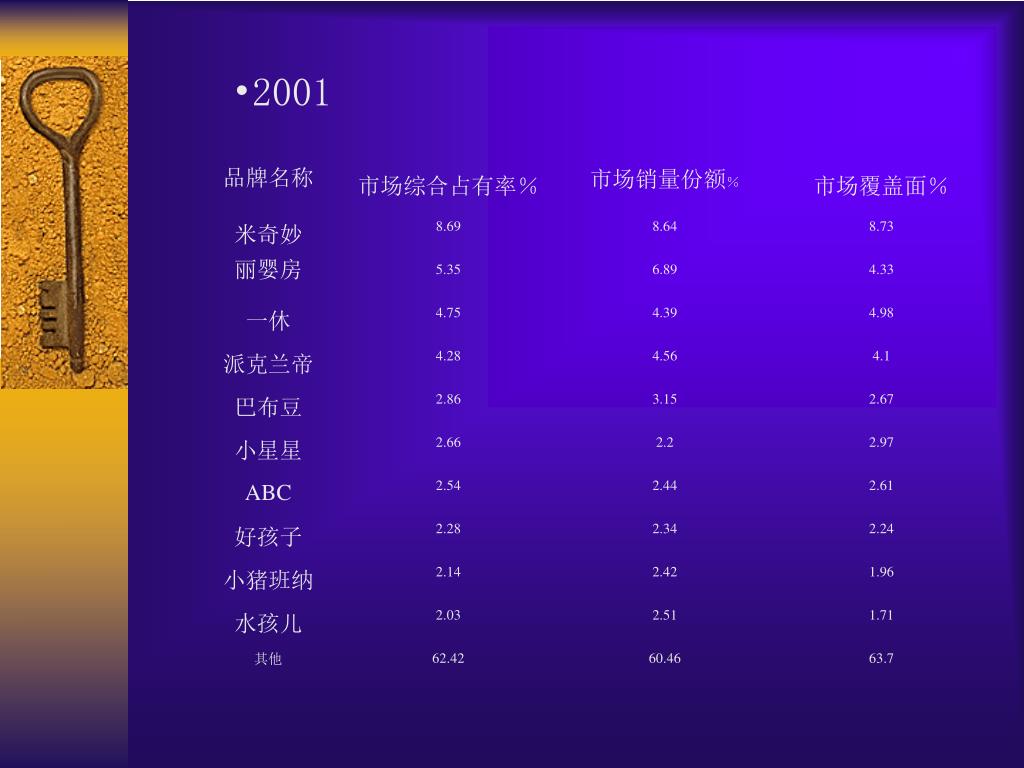The height and width of the screenshot is (768, 1024).
Task: Click the brand name 米奇妙
Action: (268, 234)
